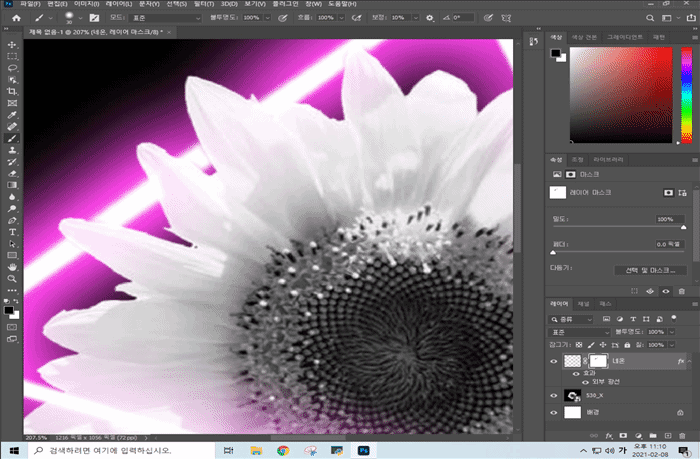This screenshot has height=459, width=700.
Task: Create a new group folder icon
Action: tap(653, 435)
